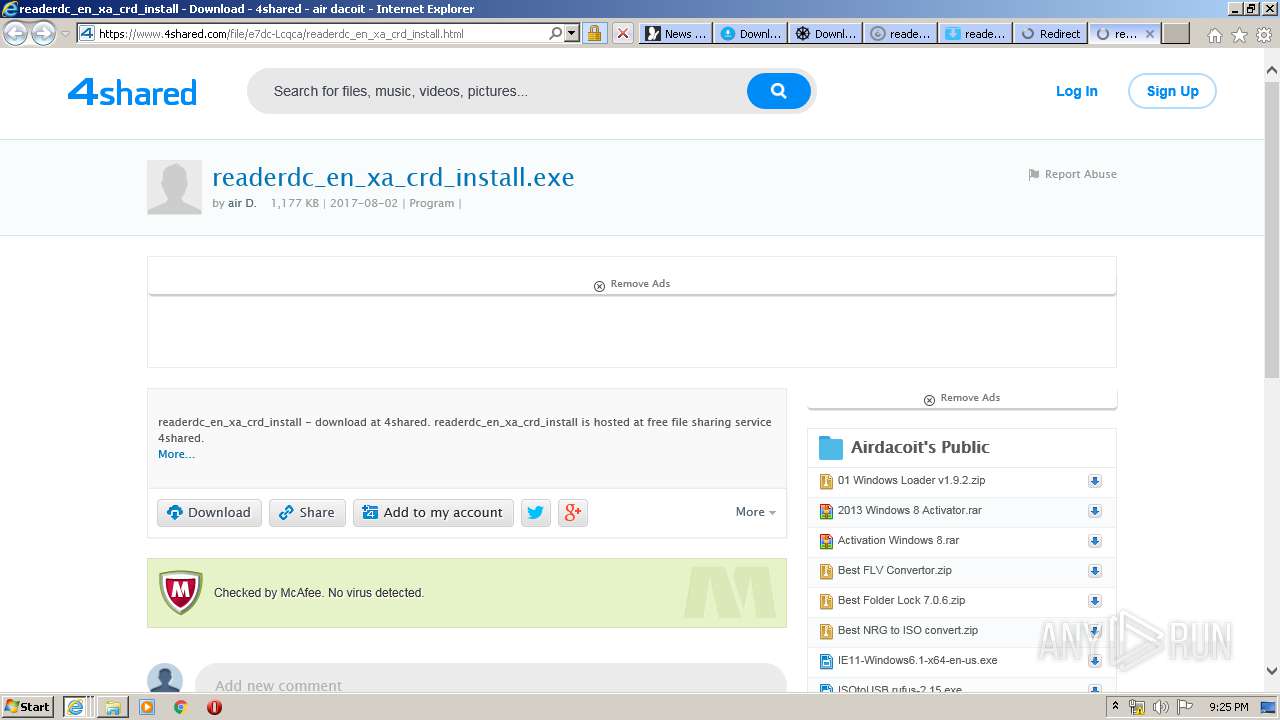
Task: Download 2013 Windows 8 Activator.rar via arrow icon
Action: pos(1095,511)
